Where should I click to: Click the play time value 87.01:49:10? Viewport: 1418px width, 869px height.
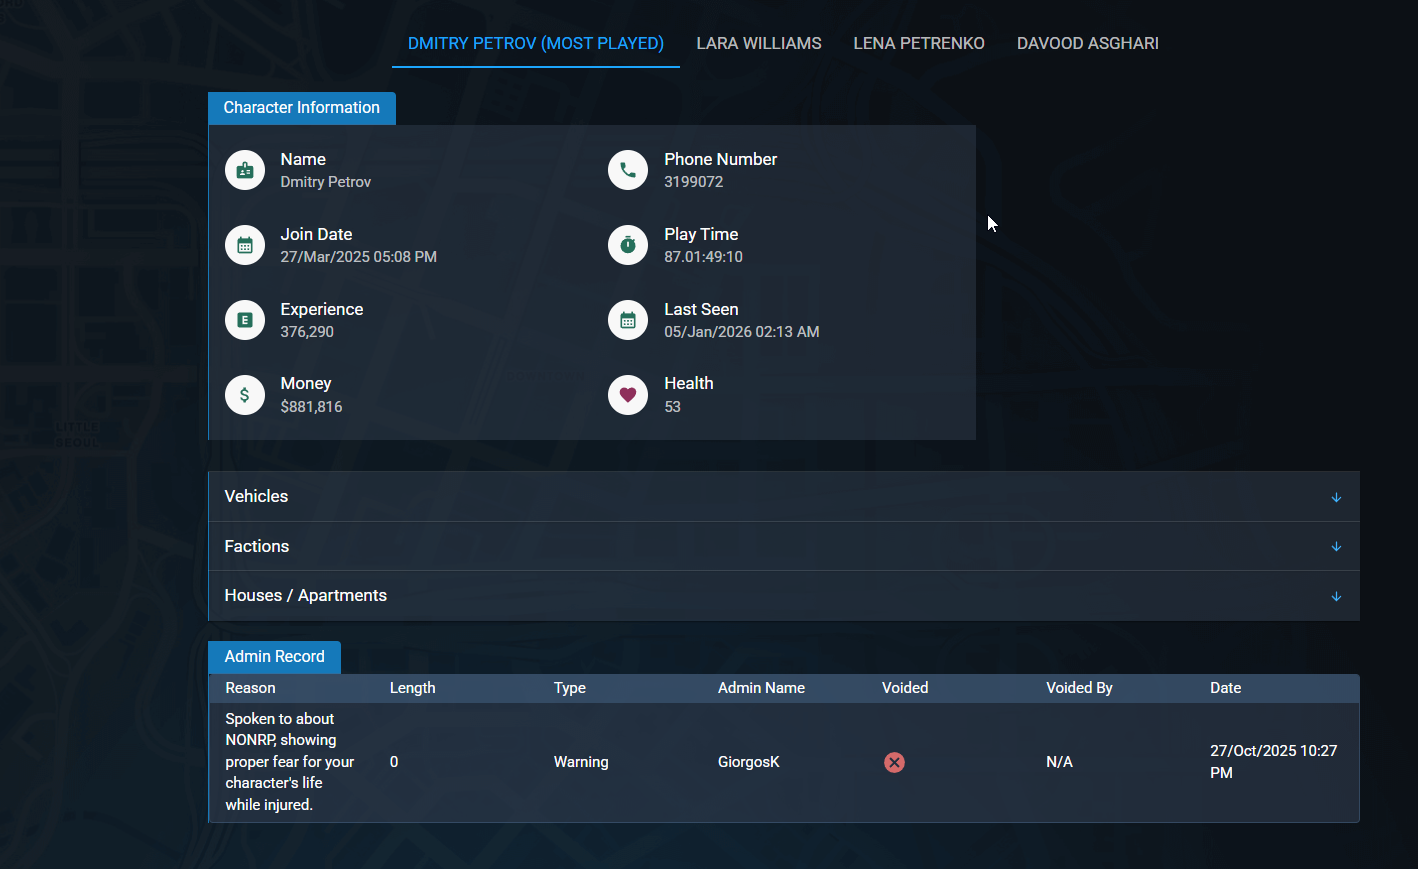(x=704, y=257)
